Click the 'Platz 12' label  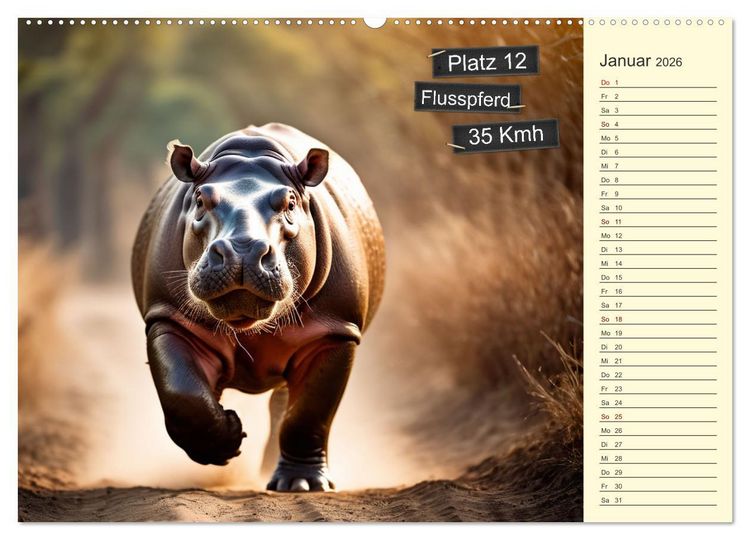485,62
